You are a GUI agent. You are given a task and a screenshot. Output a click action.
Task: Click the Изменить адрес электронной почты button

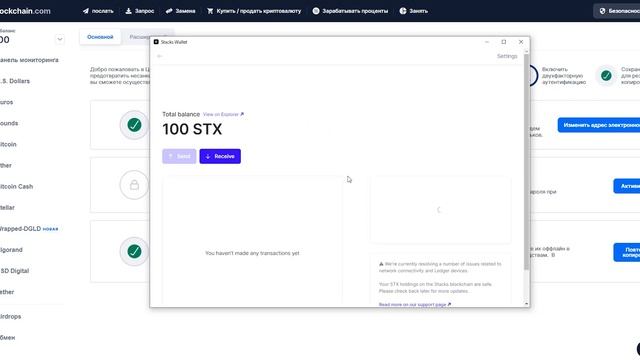(x=599, y=125)
